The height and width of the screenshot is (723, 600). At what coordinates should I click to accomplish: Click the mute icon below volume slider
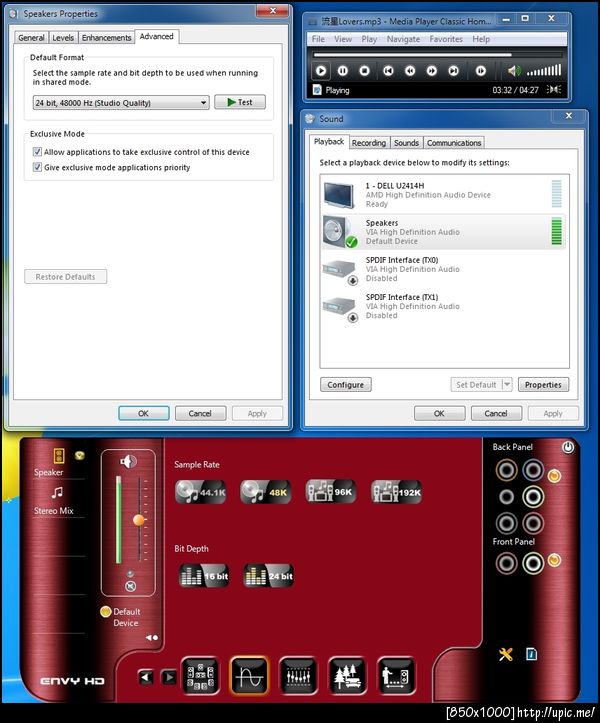point(131,586)
